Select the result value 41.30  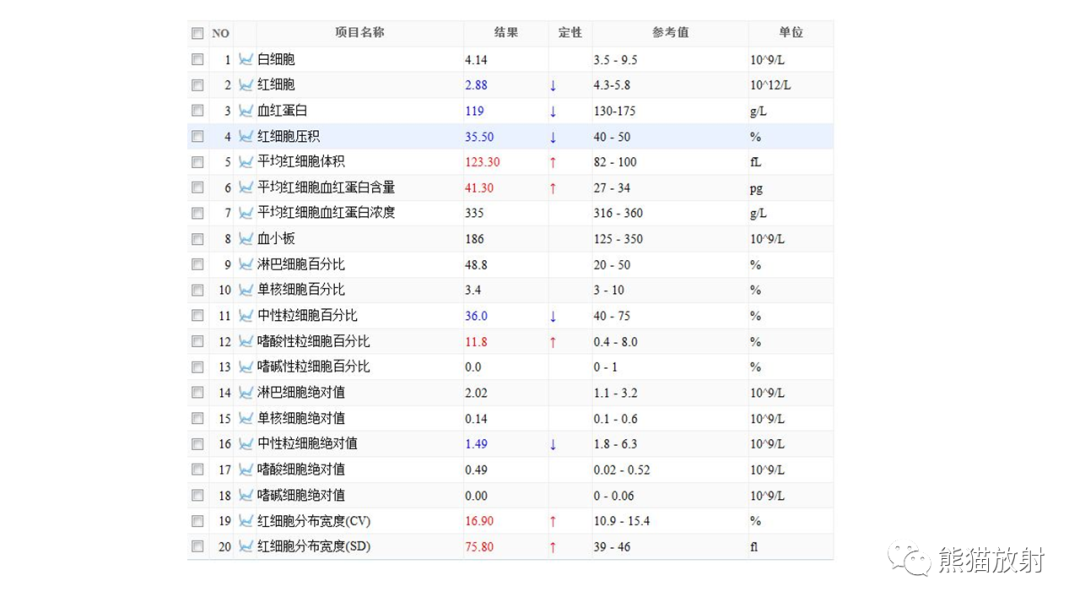(x=479, y=187)
